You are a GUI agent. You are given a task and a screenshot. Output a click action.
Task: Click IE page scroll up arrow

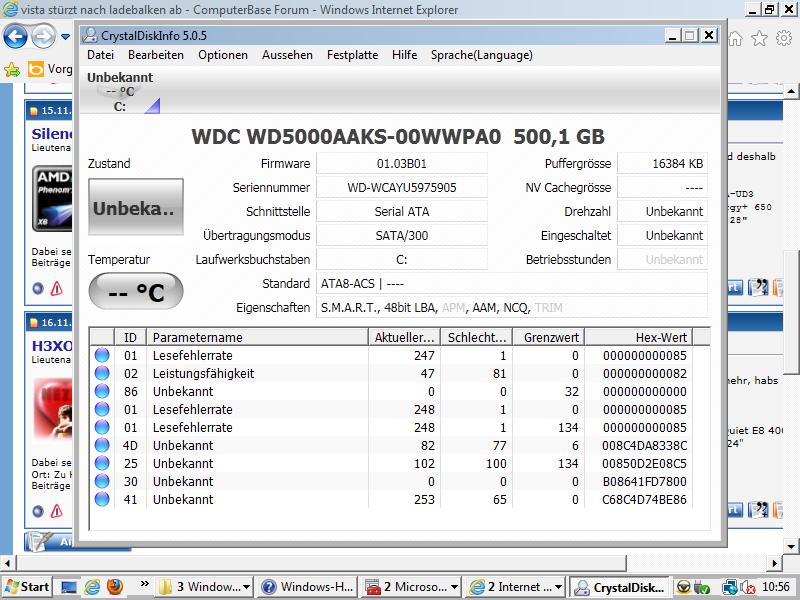pos(790,91)
